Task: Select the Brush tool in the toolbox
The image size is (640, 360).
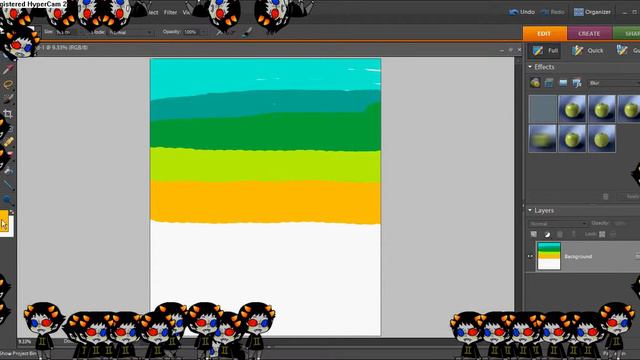Action: [8, 99]
